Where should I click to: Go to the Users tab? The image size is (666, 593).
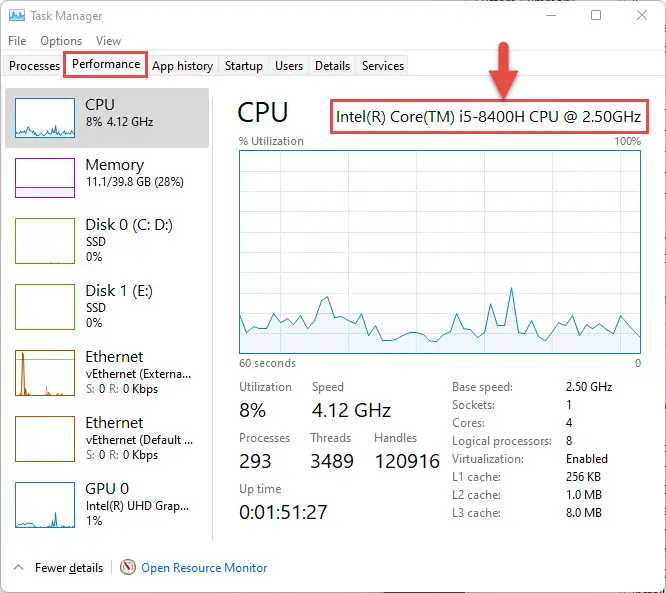click(289, 66)
